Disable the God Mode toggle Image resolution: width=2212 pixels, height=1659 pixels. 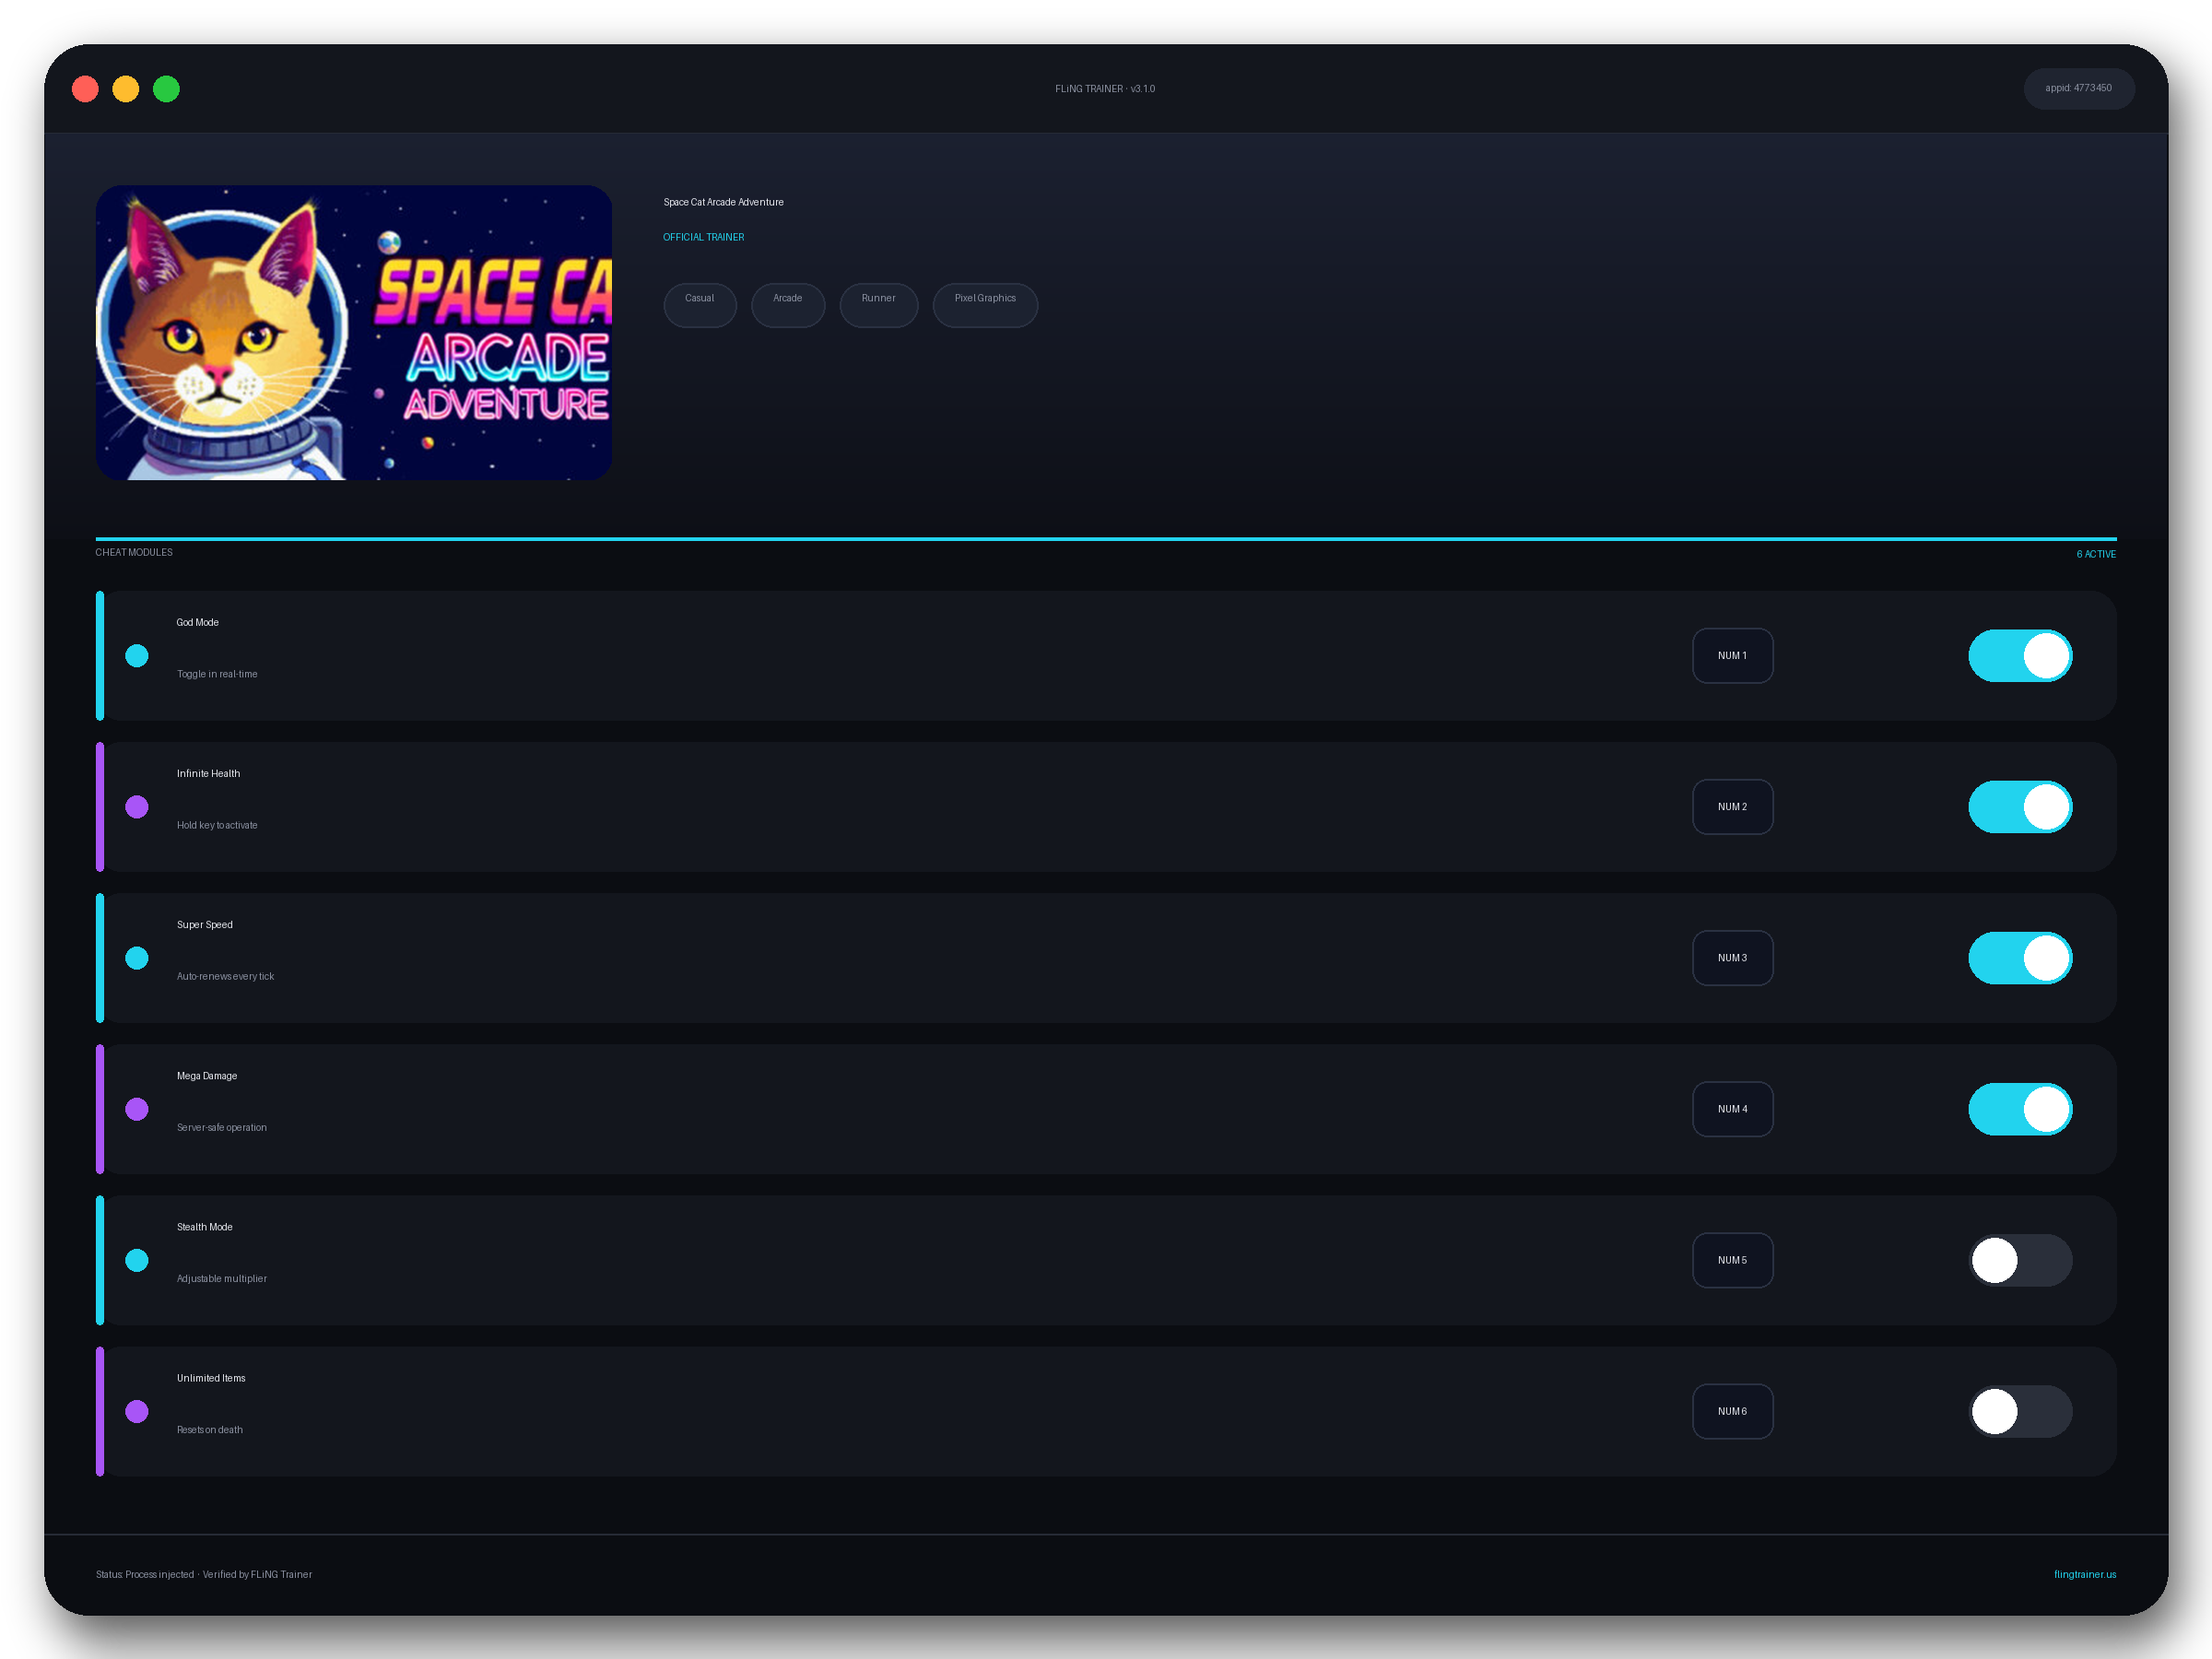tap(2020, 656)
